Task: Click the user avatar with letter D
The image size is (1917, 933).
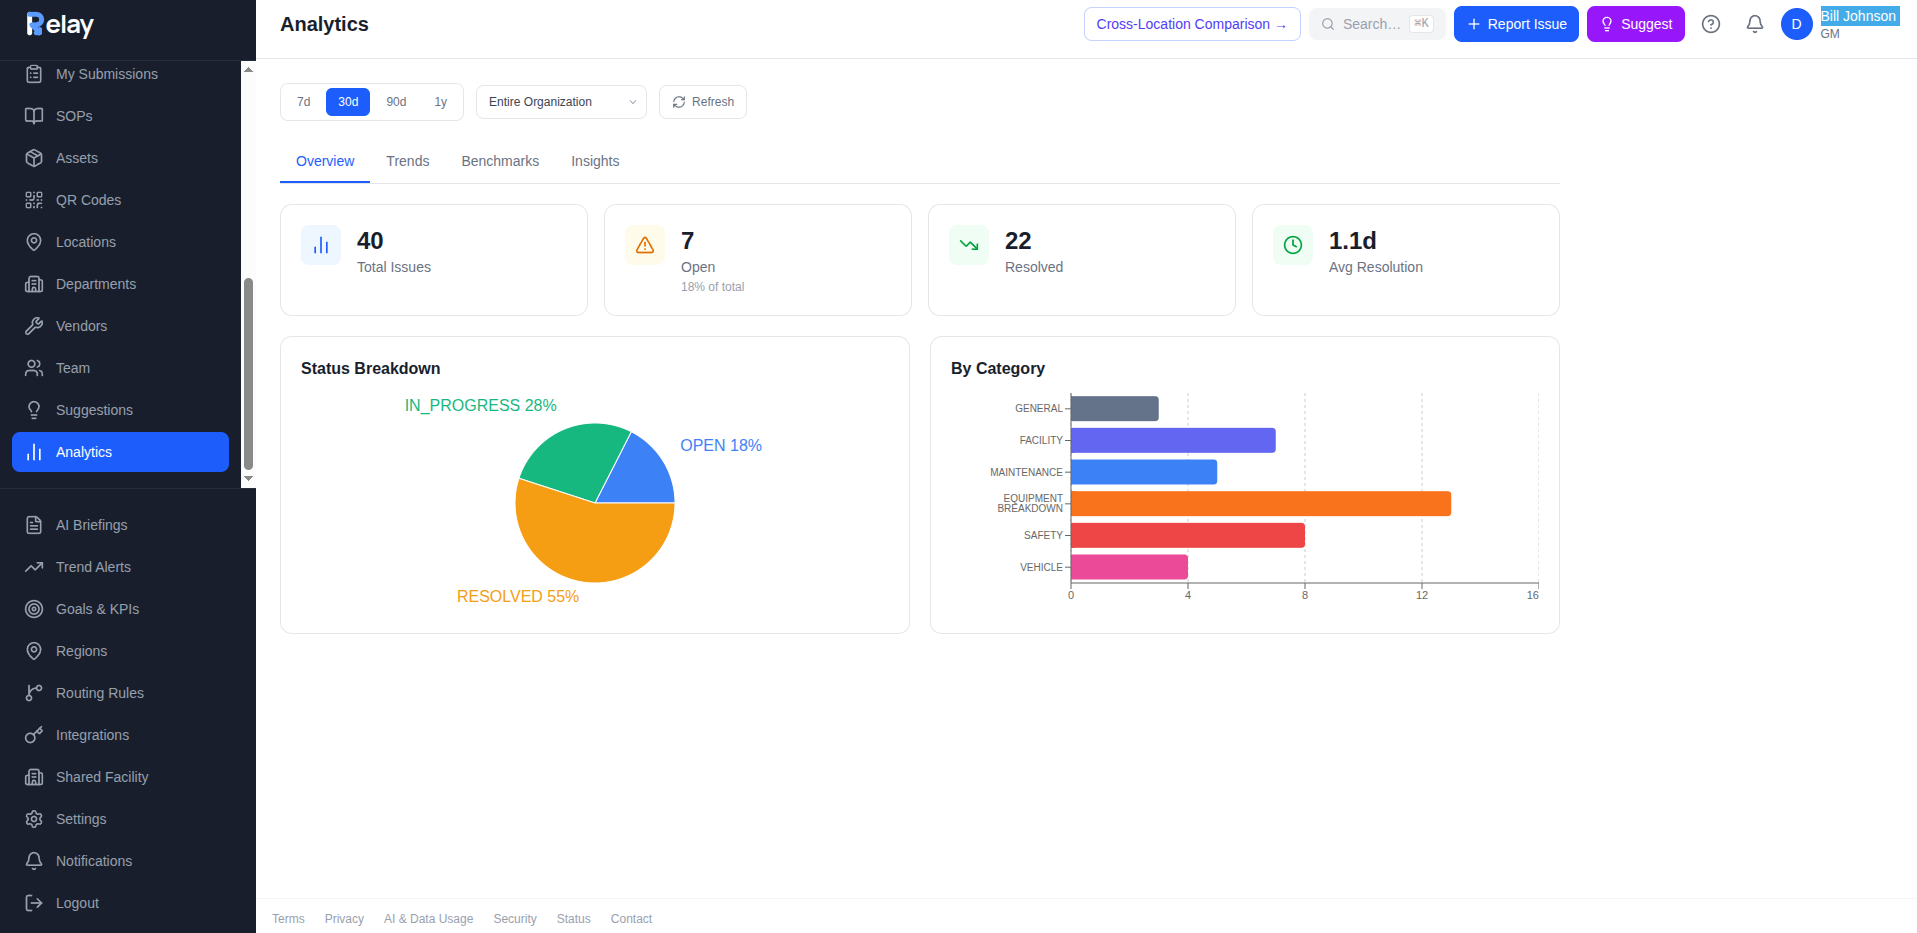Action: [1797, 24]
